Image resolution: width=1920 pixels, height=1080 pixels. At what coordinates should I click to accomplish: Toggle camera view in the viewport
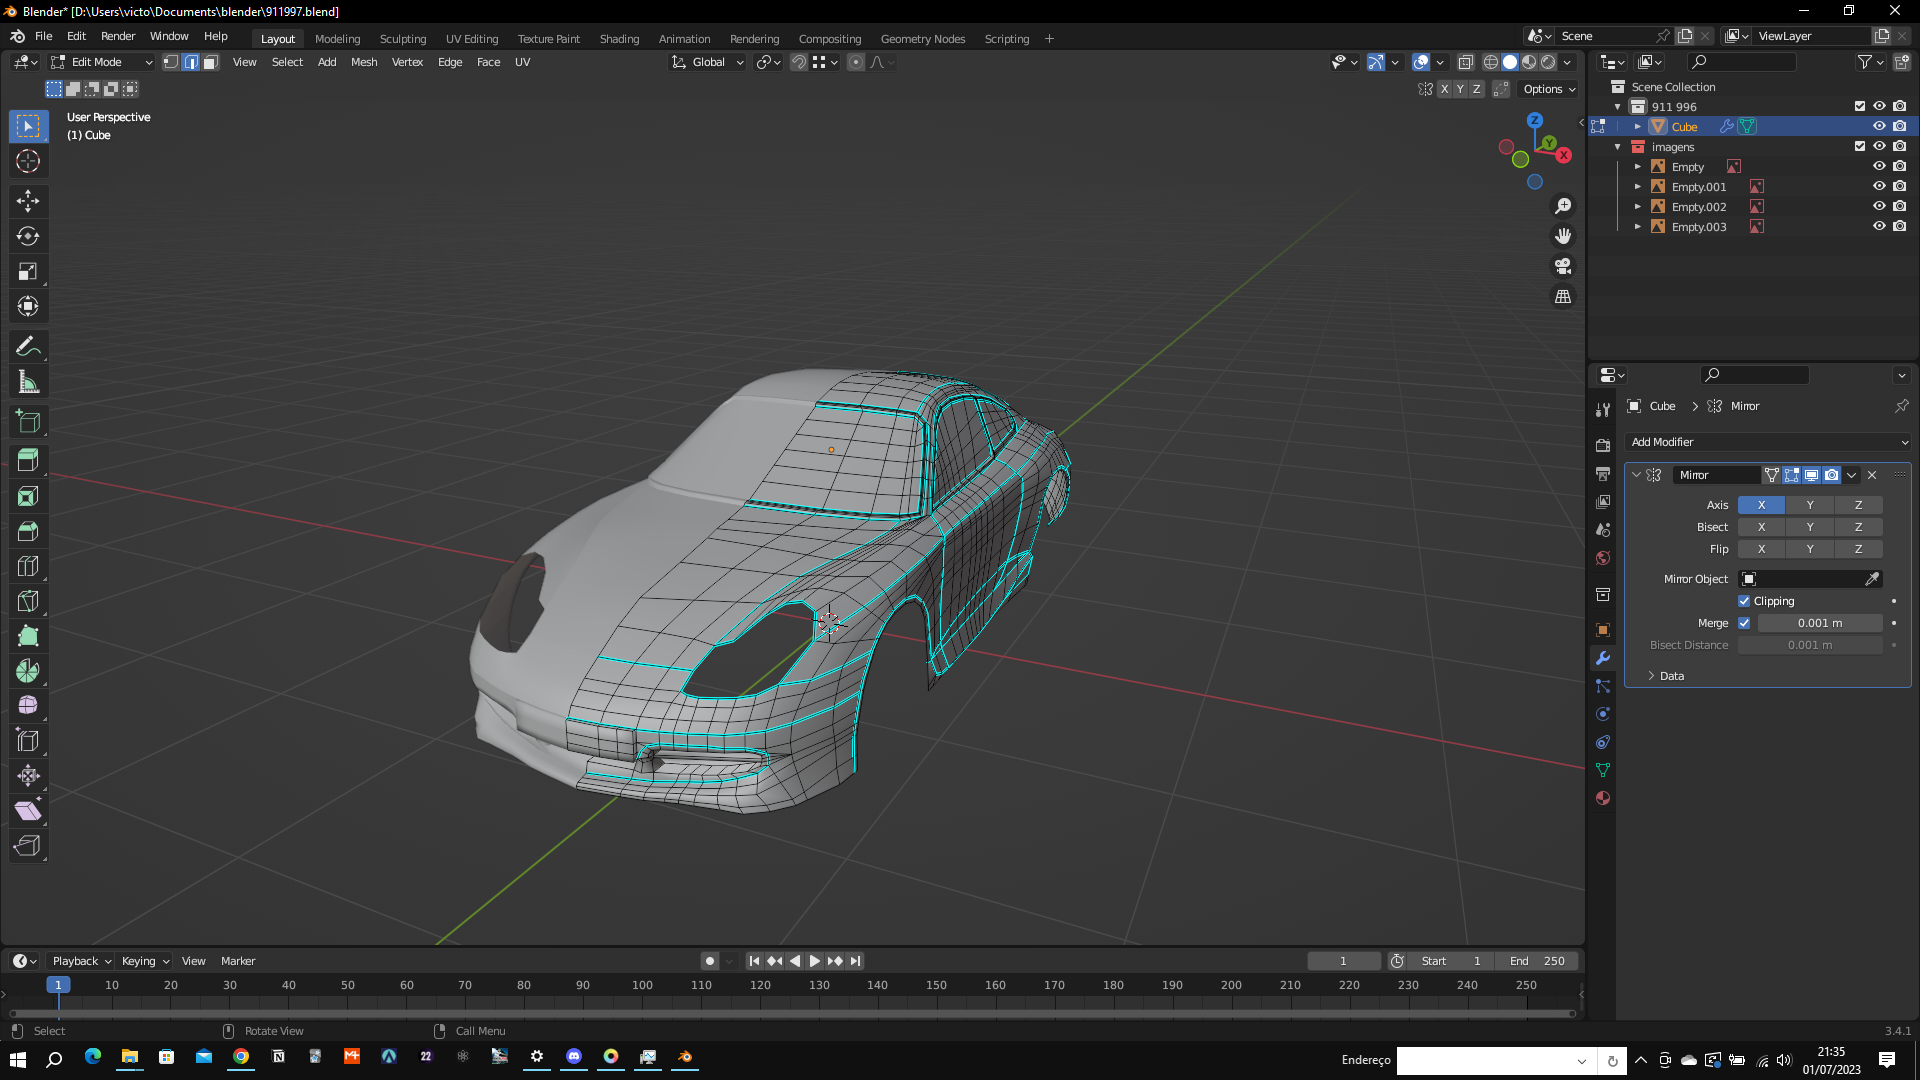(1563, 266)
